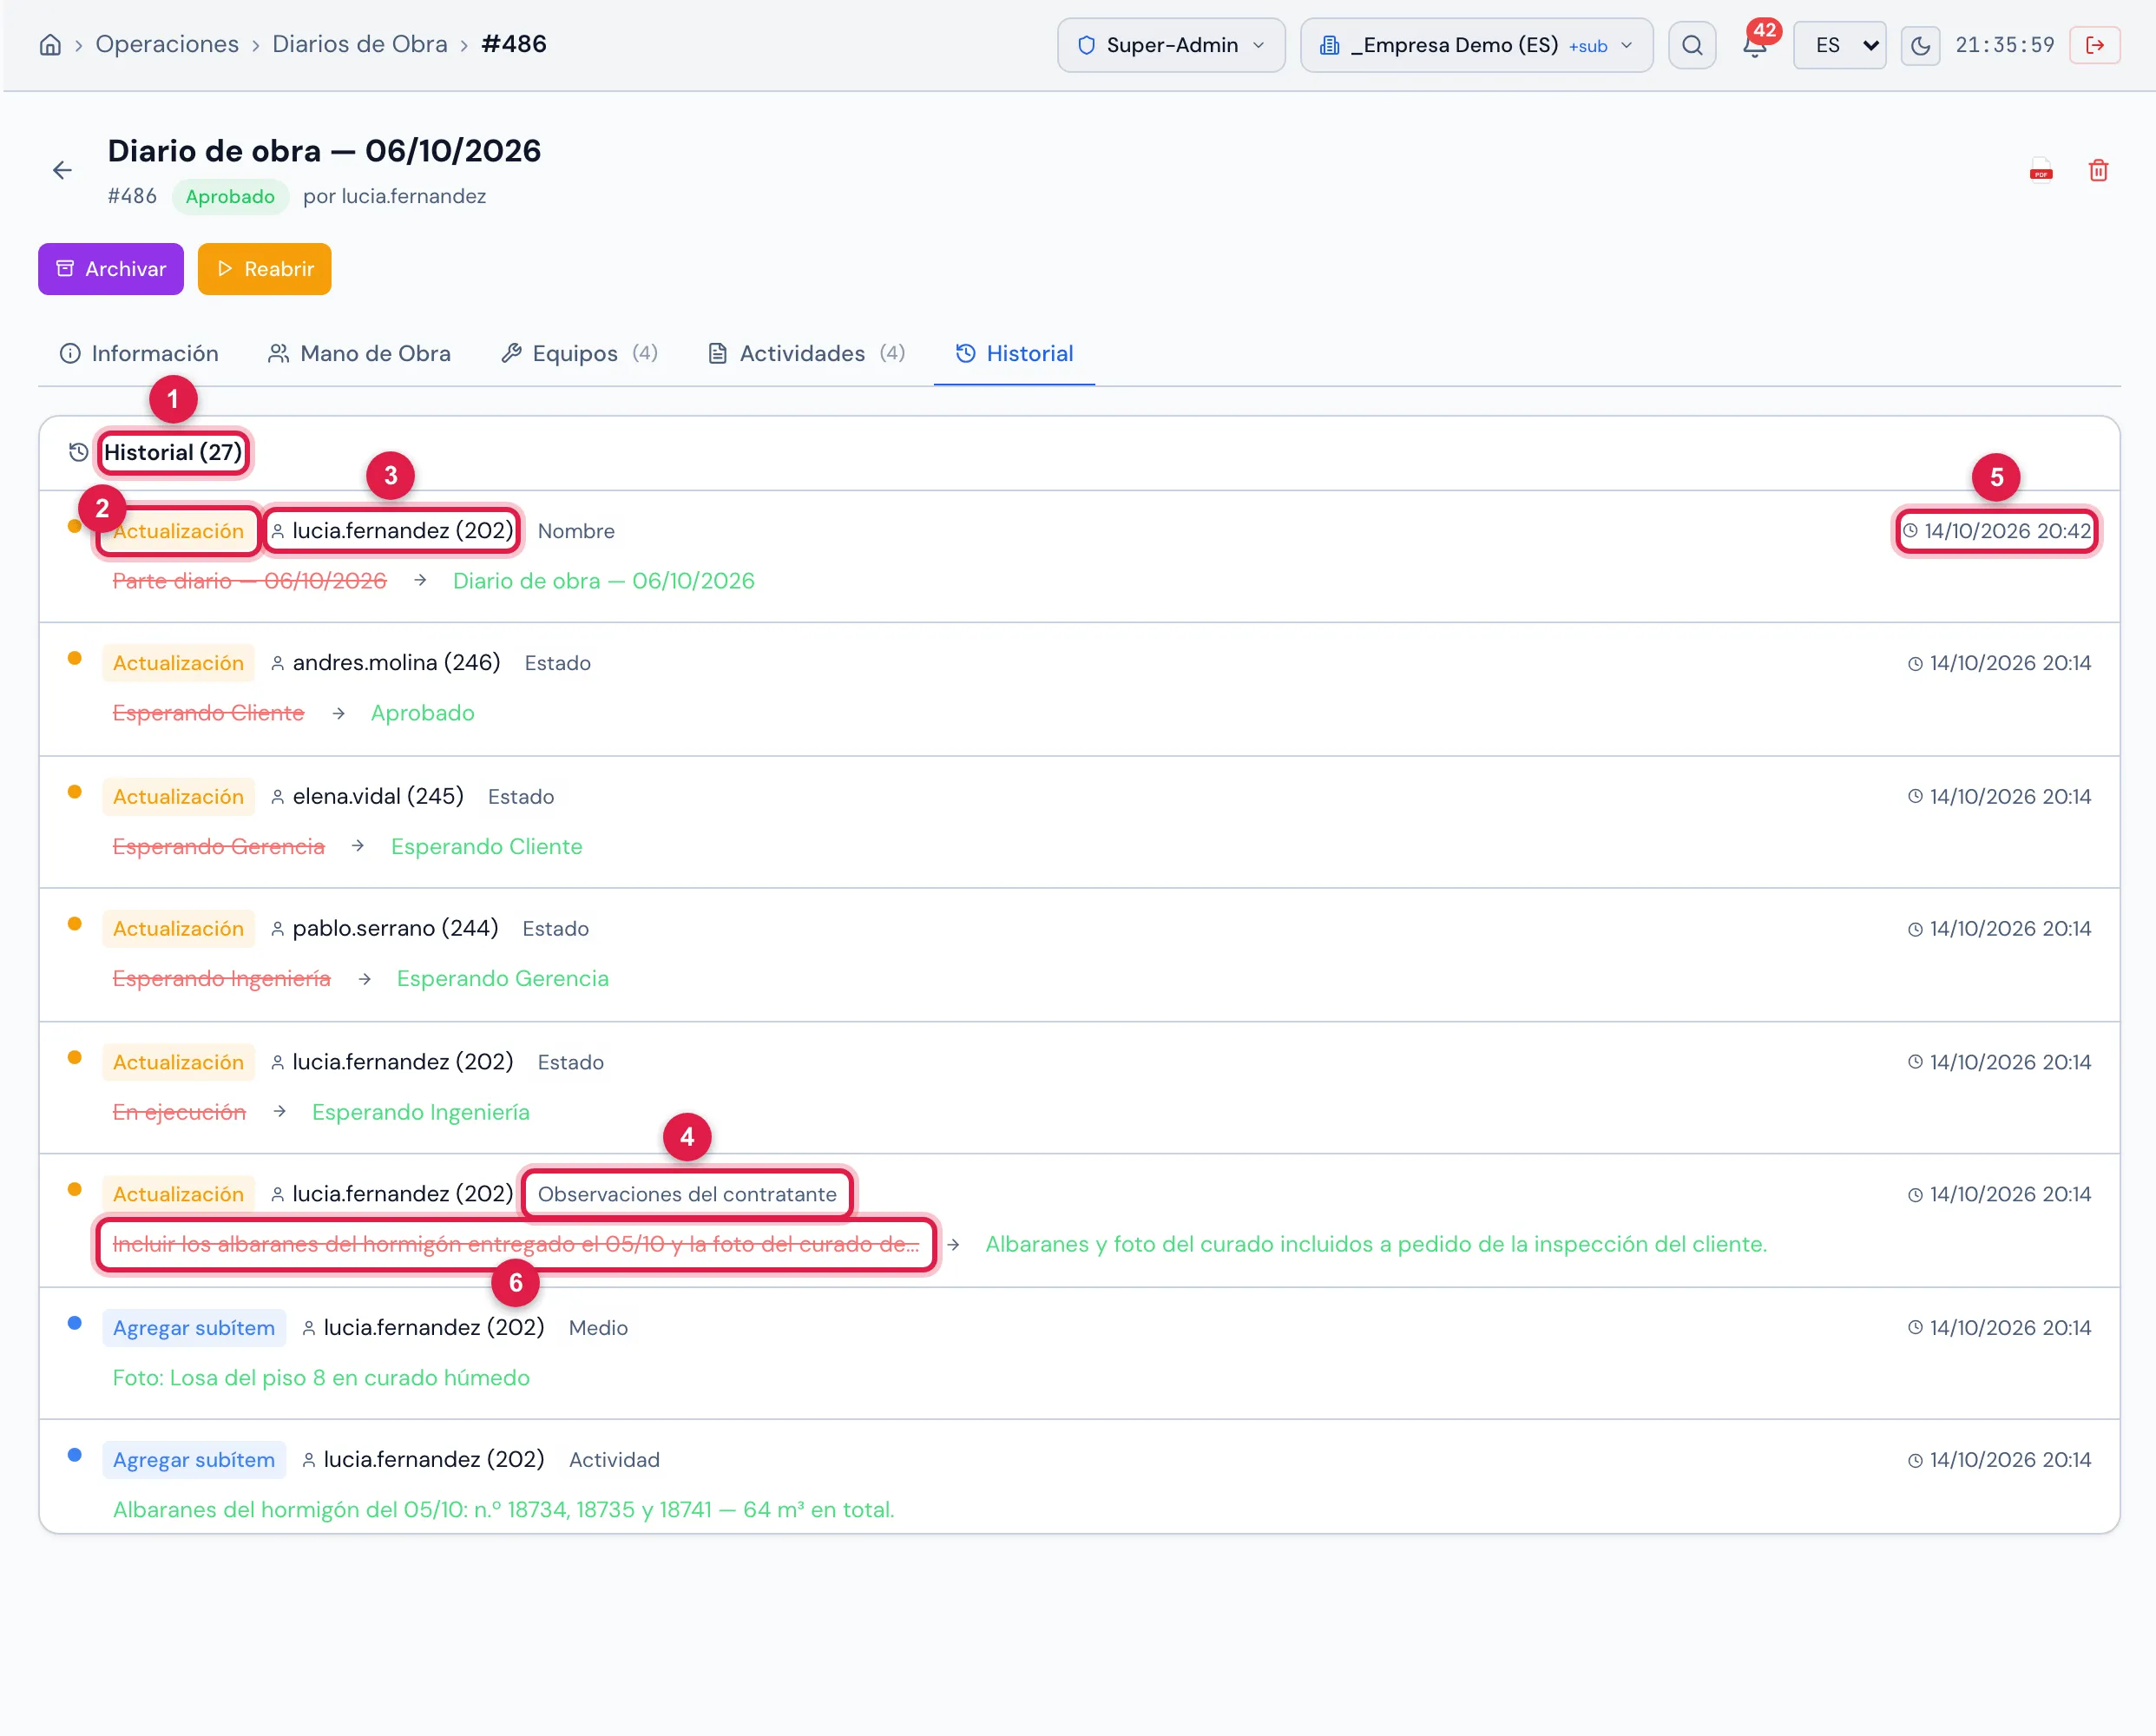Click the #486 breadcrumb item
The height and width of the screenshot is (1736, 2156).
pos(514,44)
